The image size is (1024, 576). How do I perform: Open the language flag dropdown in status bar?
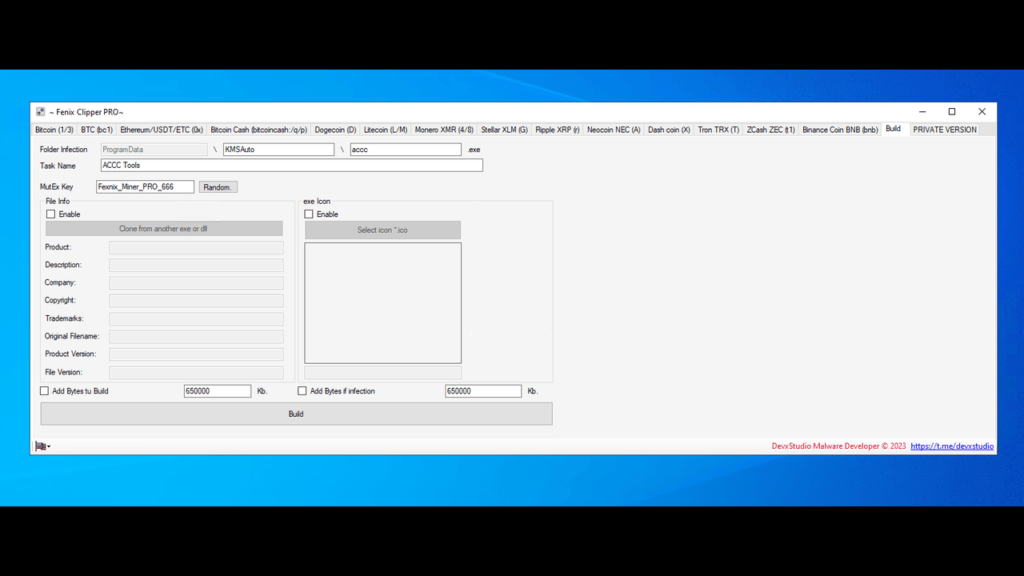click(x=42, y=446)
